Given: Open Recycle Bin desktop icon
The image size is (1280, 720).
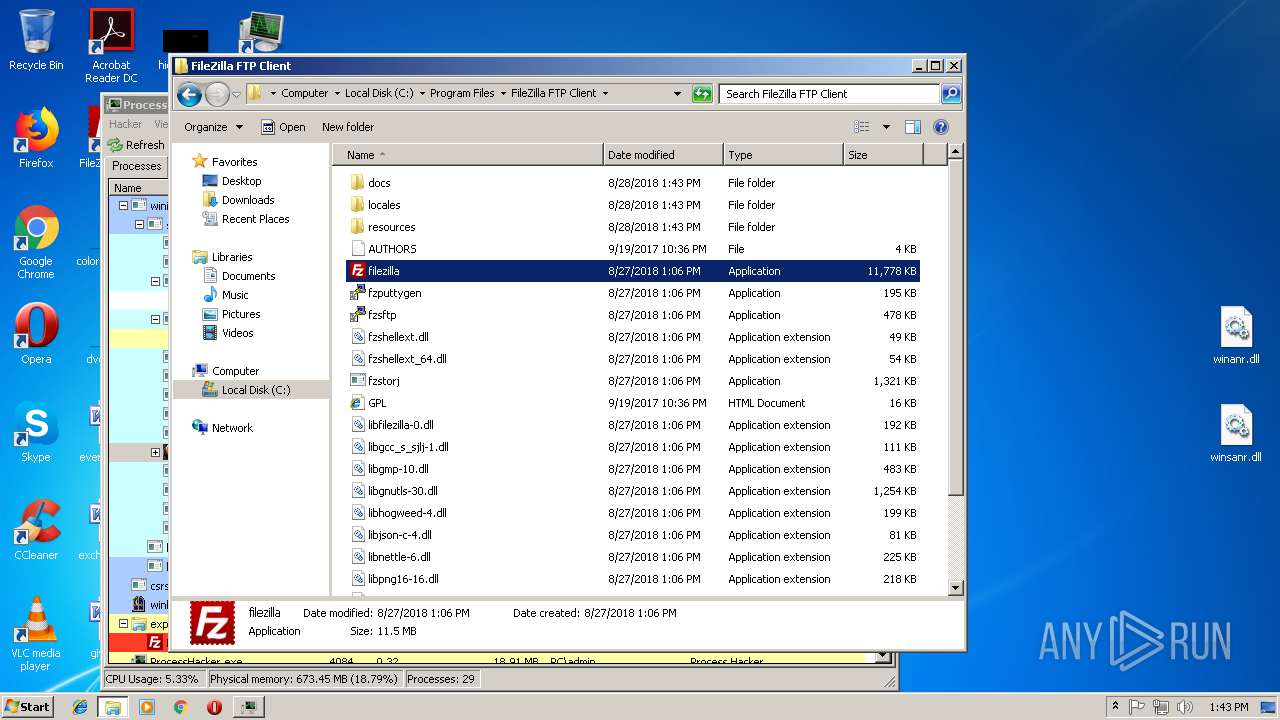Looking at the screenshot, I should [x=36, y=41].
